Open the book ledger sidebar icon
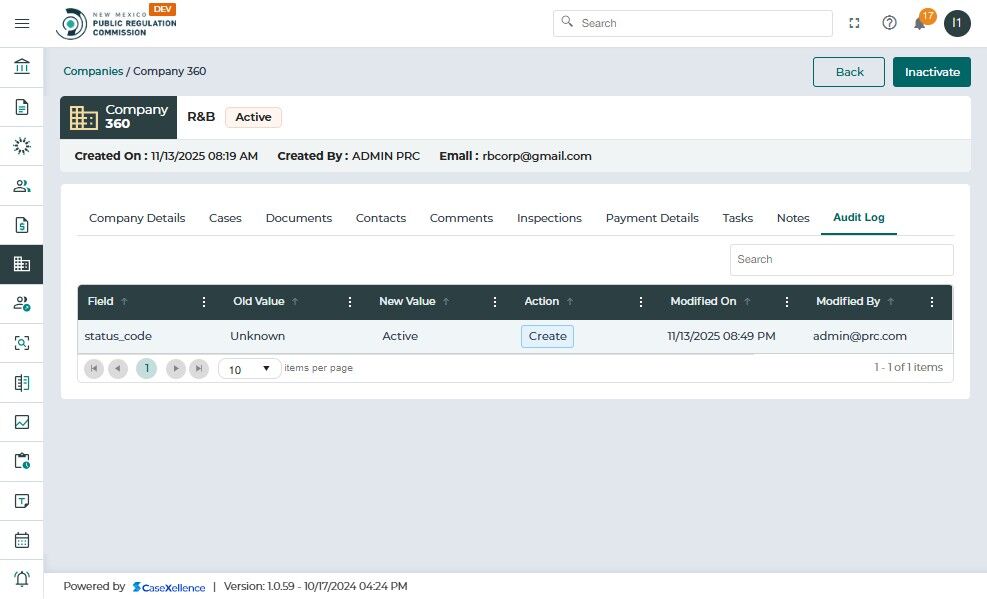Image resolution: width=987 pixels, height=599 pixels. pos(22,383)
